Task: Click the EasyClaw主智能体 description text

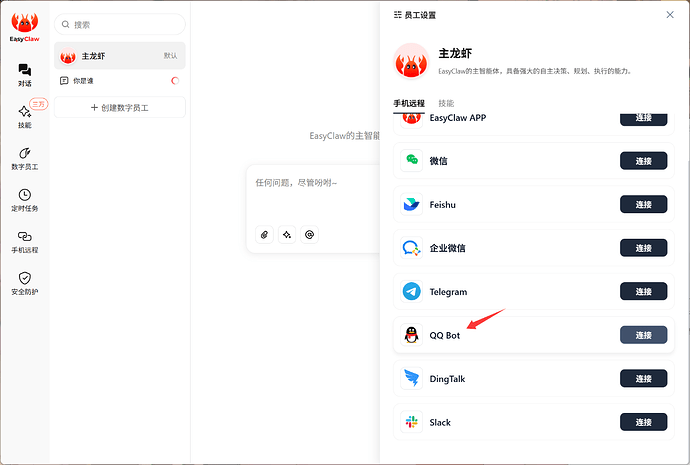Action: pos(535,71)
